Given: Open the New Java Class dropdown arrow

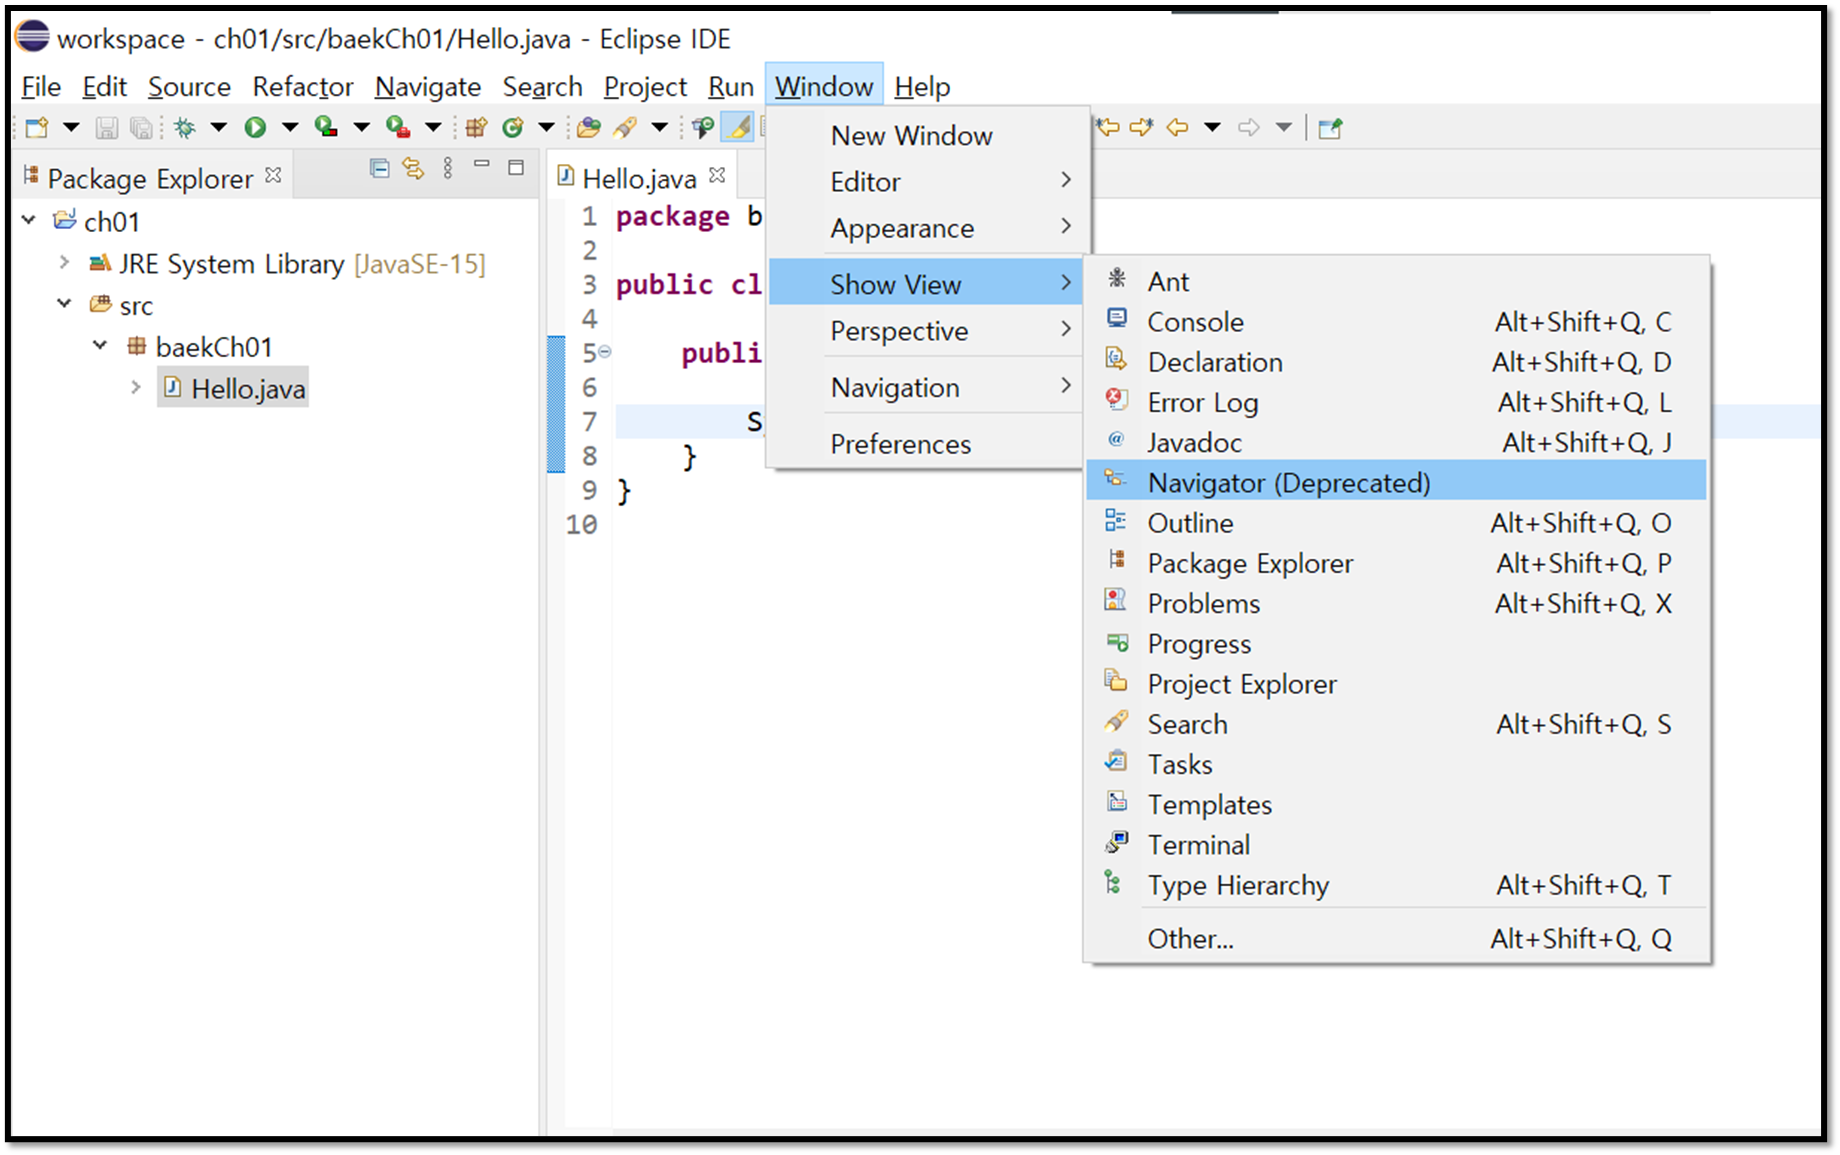Looking at the screenshot, I should (x=546, y=127).
